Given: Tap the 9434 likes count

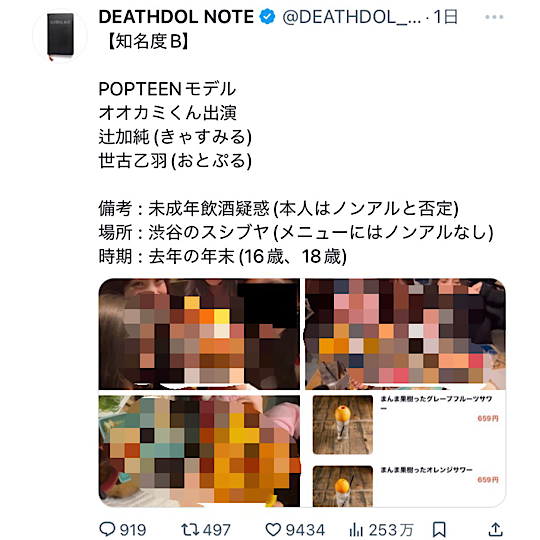Looking at the screenshot, I should pos(305,530).
